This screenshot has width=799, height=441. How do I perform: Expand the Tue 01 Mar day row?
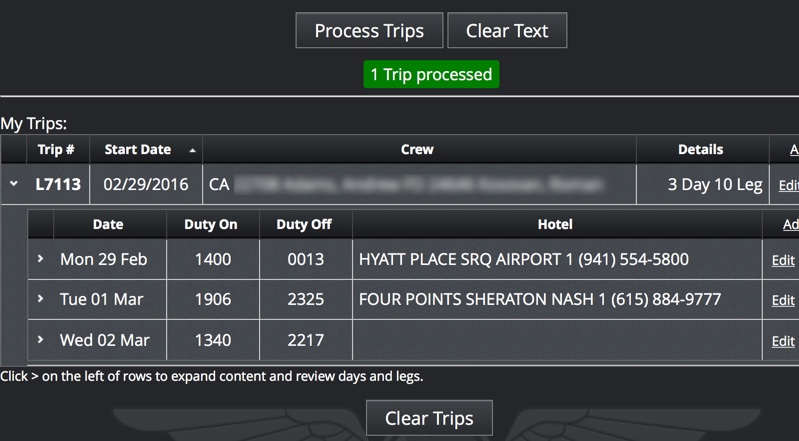point(40,299)
